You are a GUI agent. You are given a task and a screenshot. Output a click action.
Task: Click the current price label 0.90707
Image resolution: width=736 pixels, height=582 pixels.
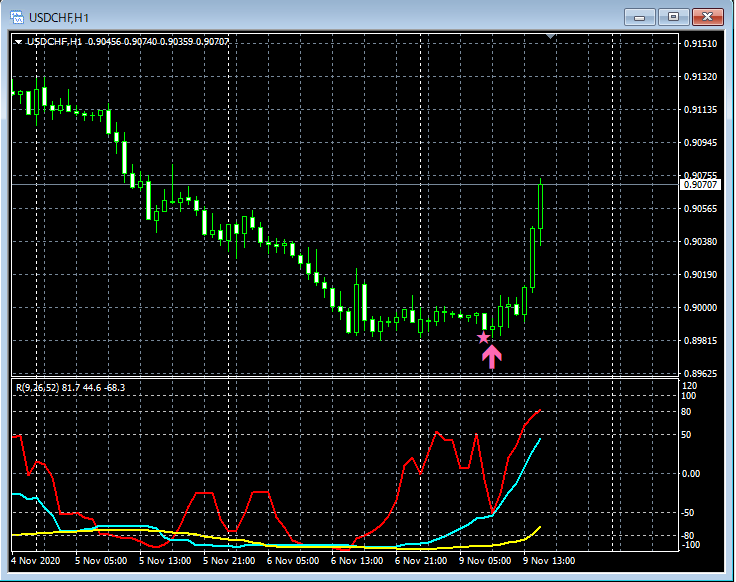(700, 184)
